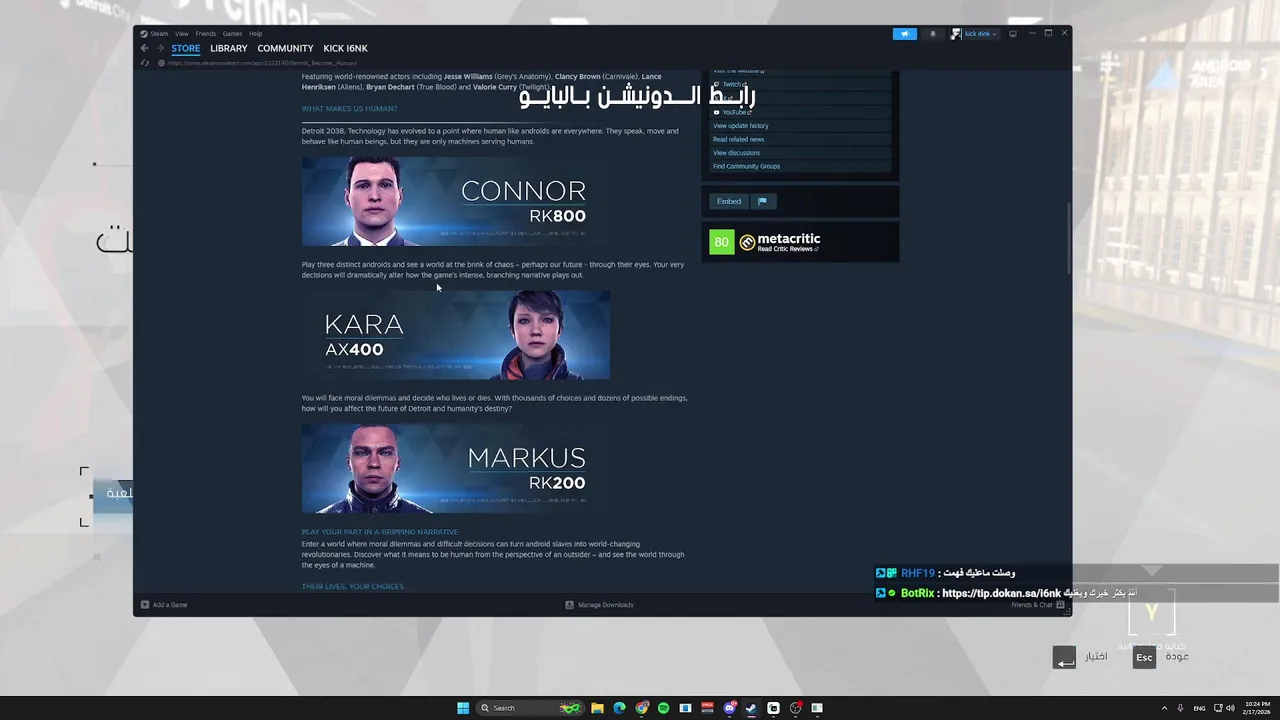Viewport: 1280px width, 720px height.
Task: Click the THEIR LIVES, YOUR CHOICES heading
Action: (x=353, y=586)
